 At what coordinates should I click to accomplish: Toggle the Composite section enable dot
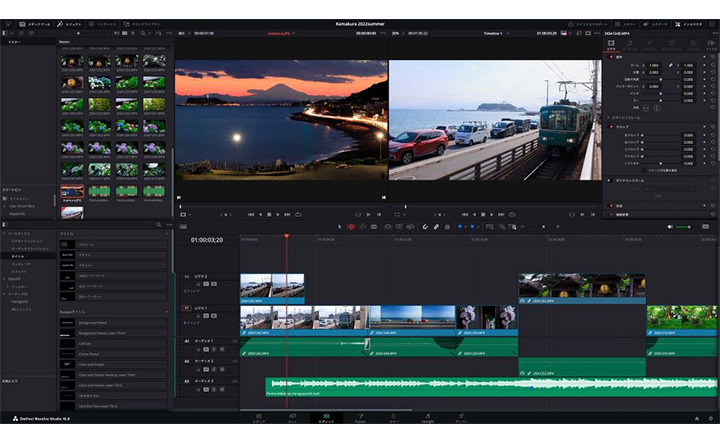coord(612,205)
